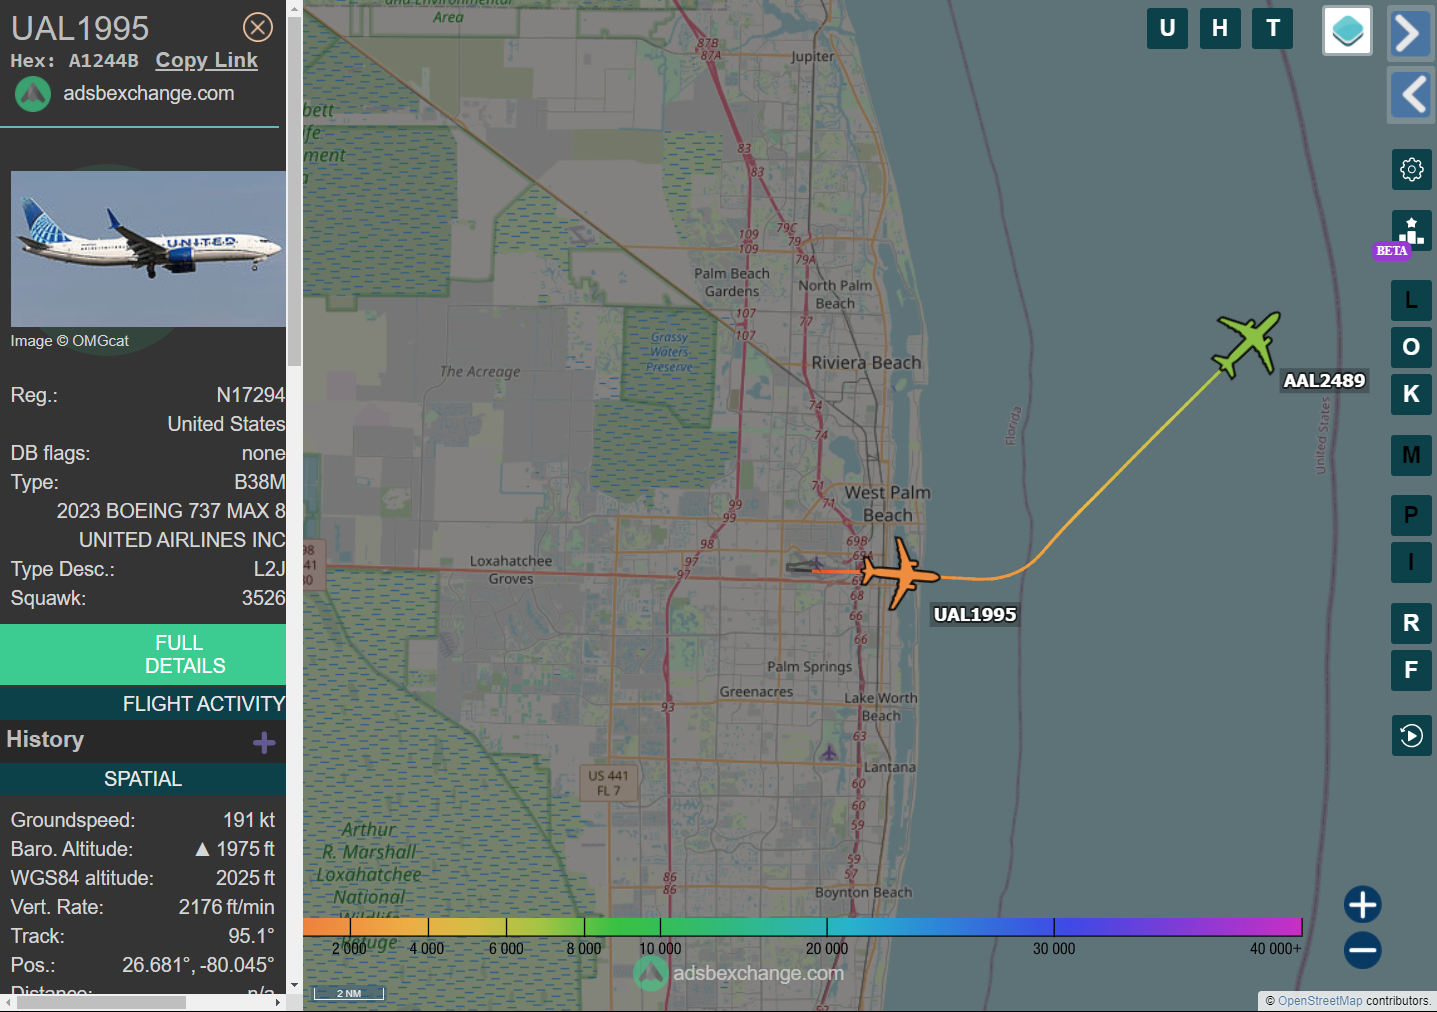Image resolution: width=1437 pixels, height=1012 pixels.
Task: Click scroll-down arrow of sidebar scrollbar
Action: click(294, 985)
